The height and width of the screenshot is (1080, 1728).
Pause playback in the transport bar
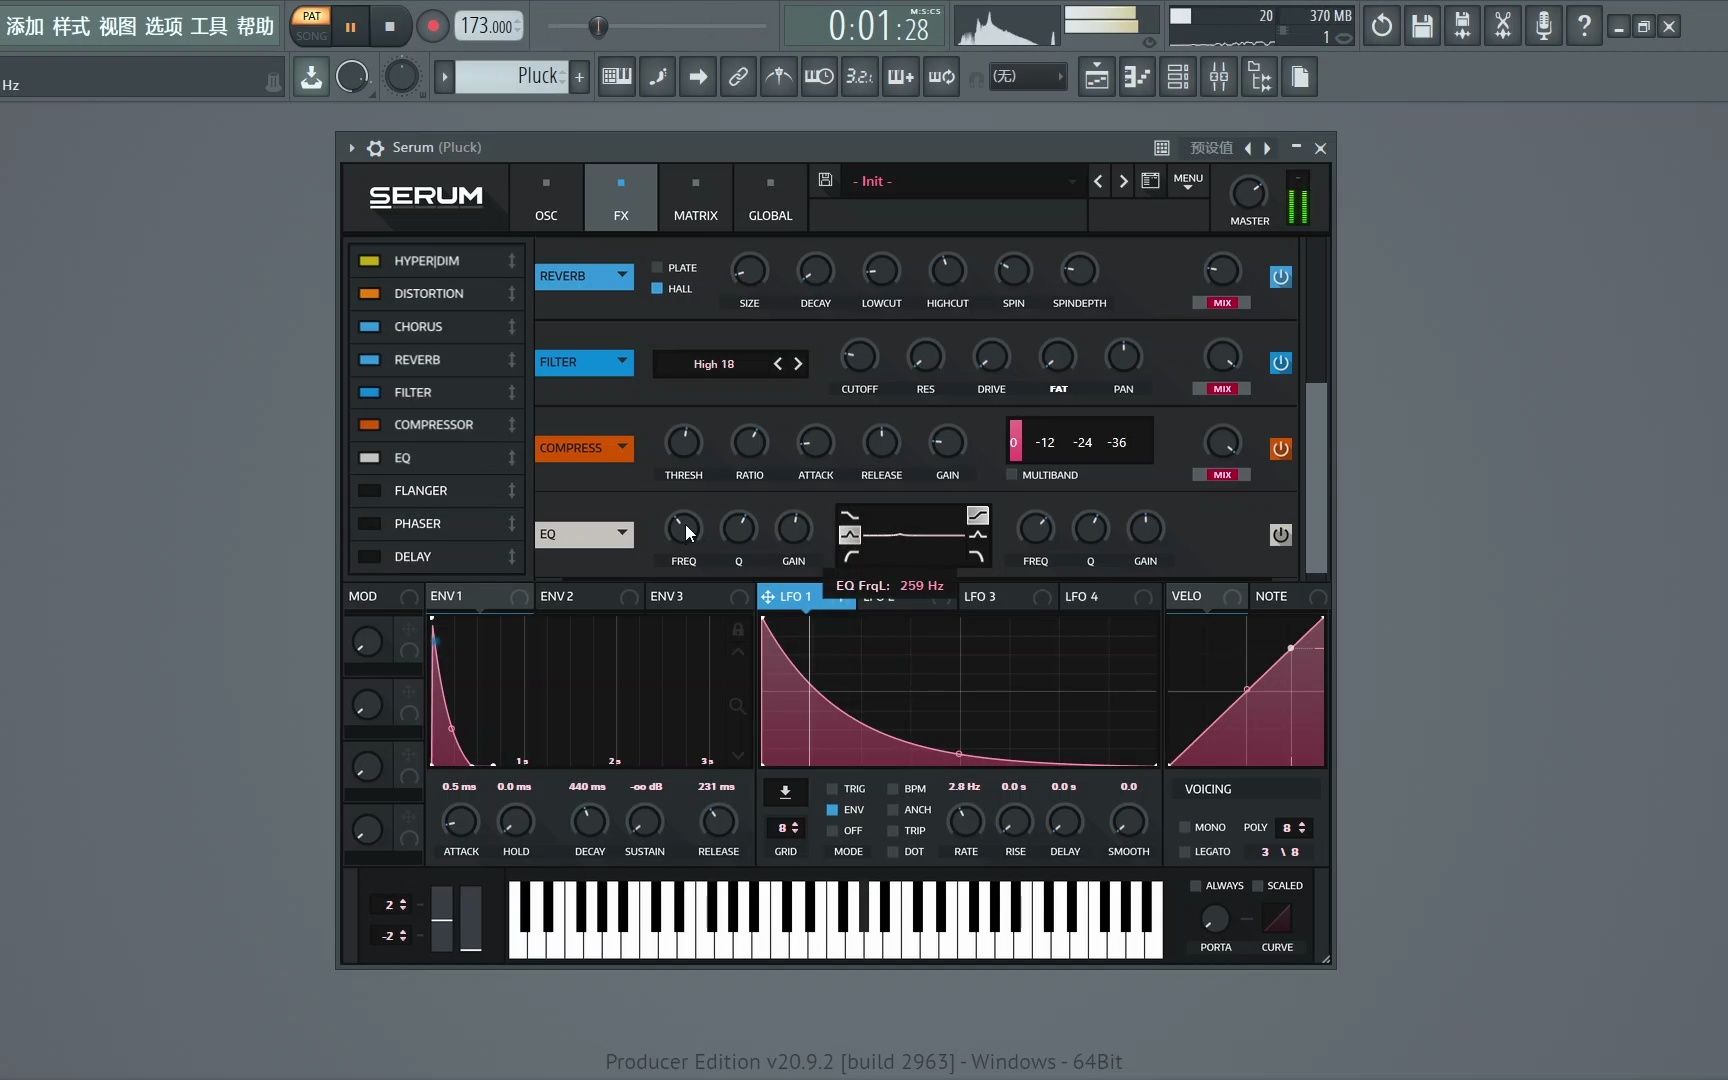[x=350, y=27]
